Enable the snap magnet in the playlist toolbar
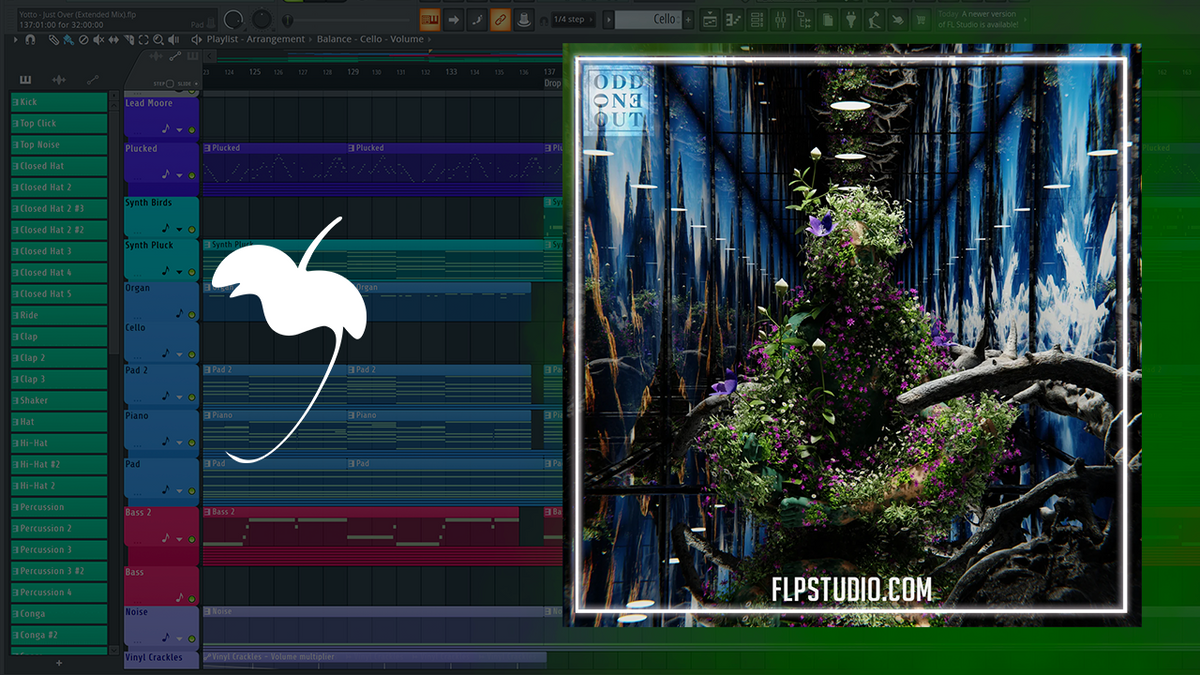This screenshot has width=1200, height=675. (30, 40)
